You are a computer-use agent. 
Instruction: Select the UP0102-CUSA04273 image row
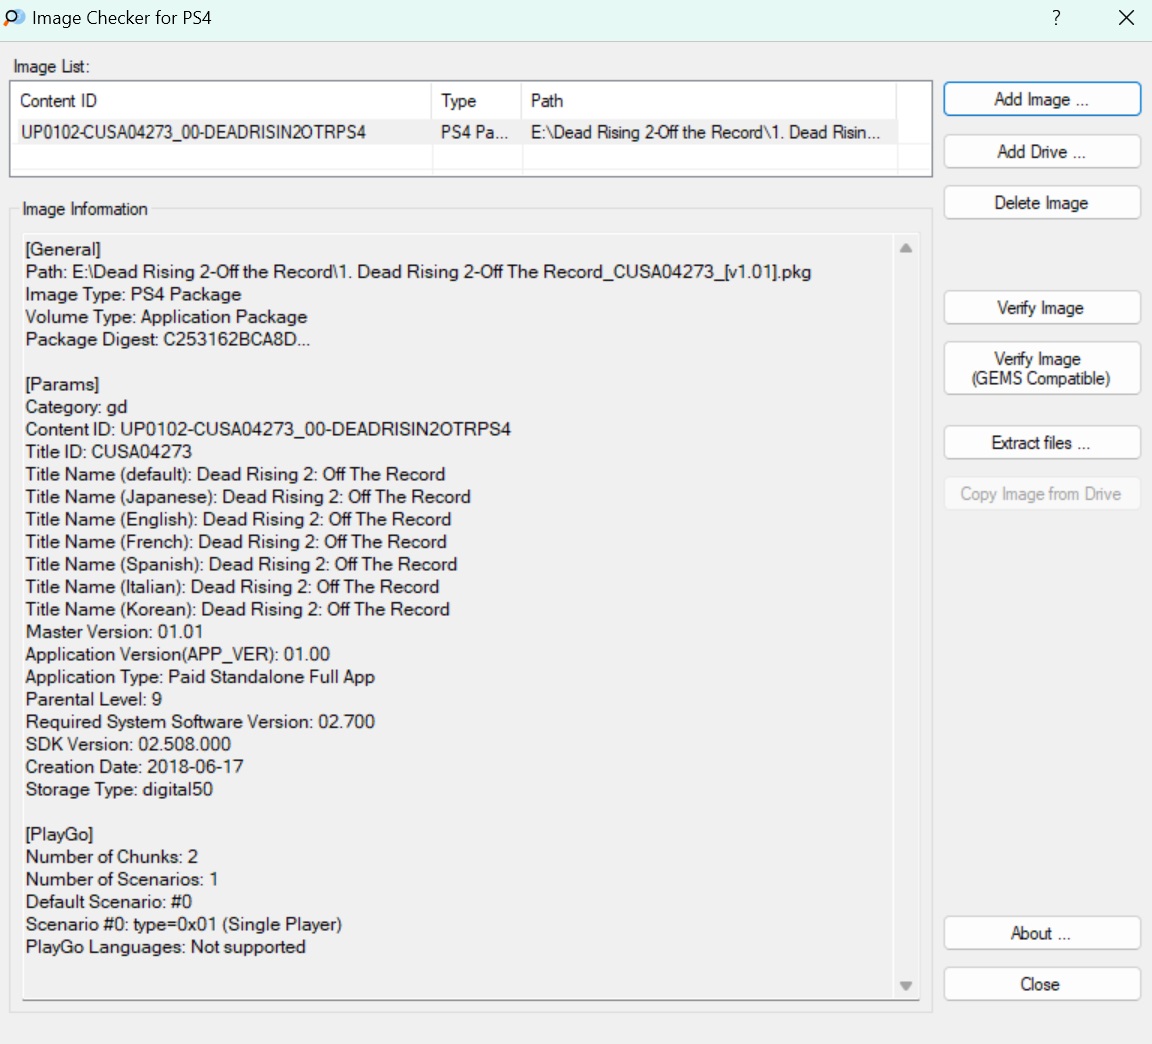pyautogui.click(x=194, y=132)
